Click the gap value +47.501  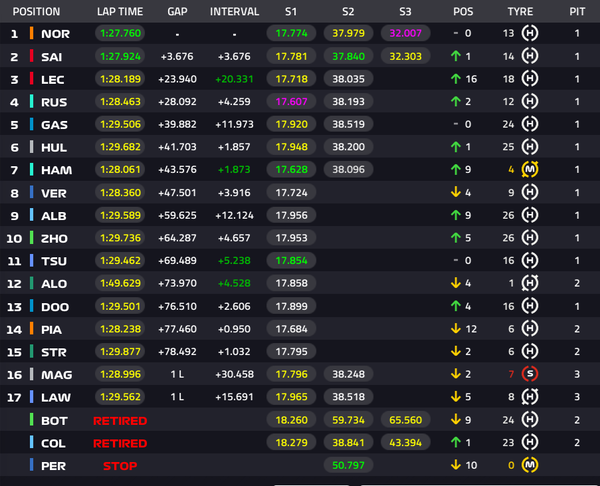[x=177, y=192]
